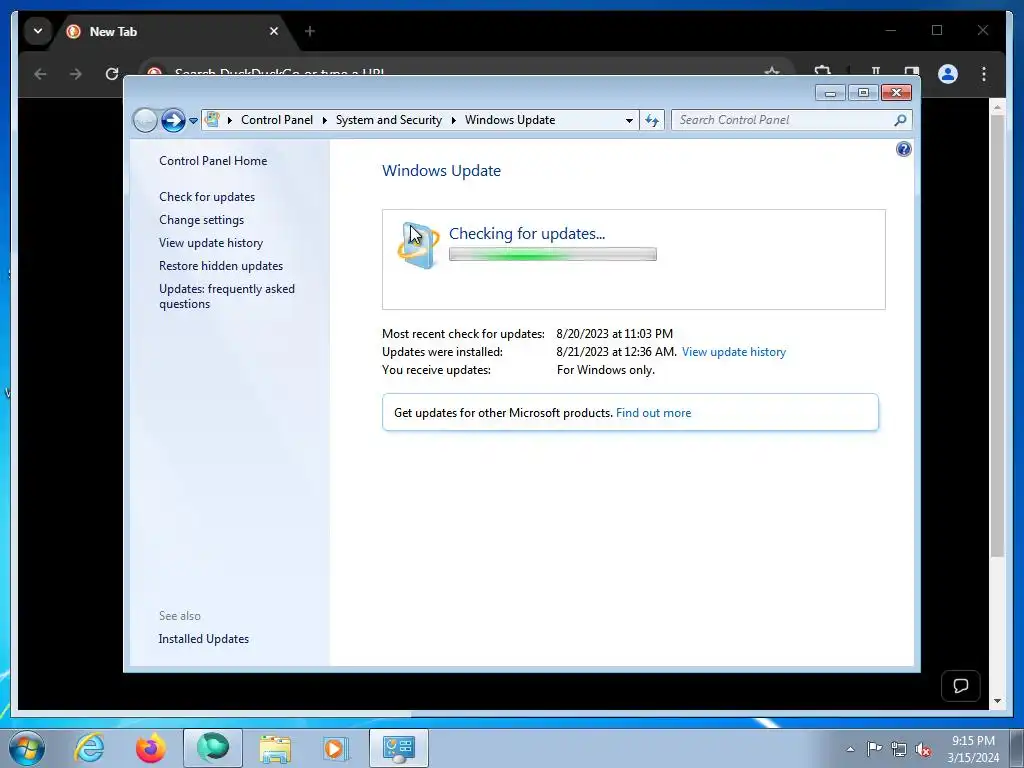Click the refresh button beside address bar
1024x768 pixels.
point(652,120)
